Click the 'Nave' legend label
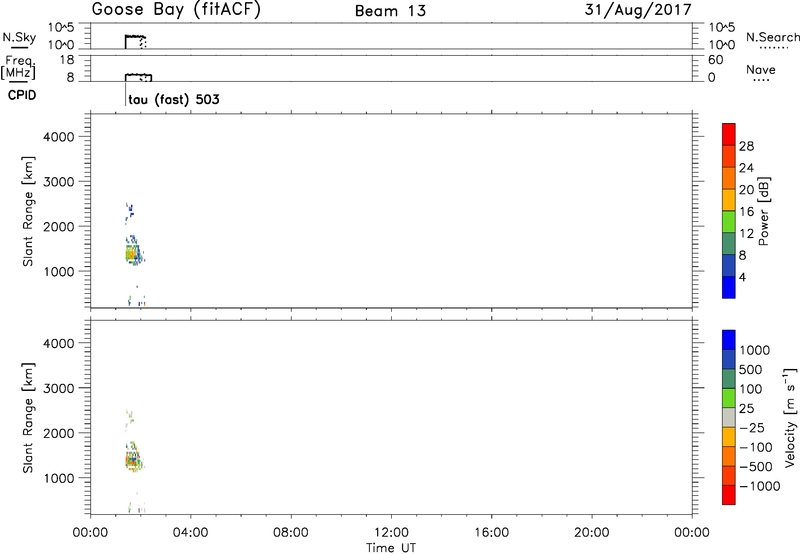Screen dimensions: 800x554 (x=760, y=69)
